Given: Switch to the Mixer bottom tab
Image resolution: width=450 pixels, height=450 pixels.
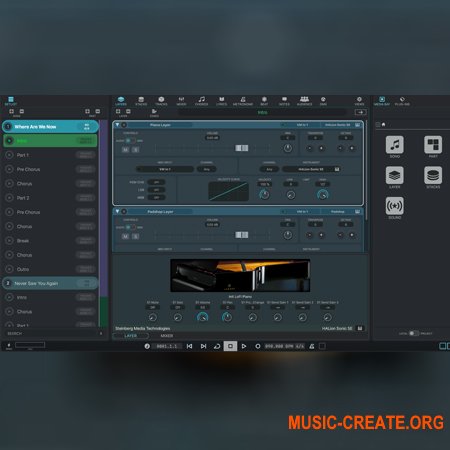Looking at the screenshot, I should pyautogui.click(x=167, y=336).
